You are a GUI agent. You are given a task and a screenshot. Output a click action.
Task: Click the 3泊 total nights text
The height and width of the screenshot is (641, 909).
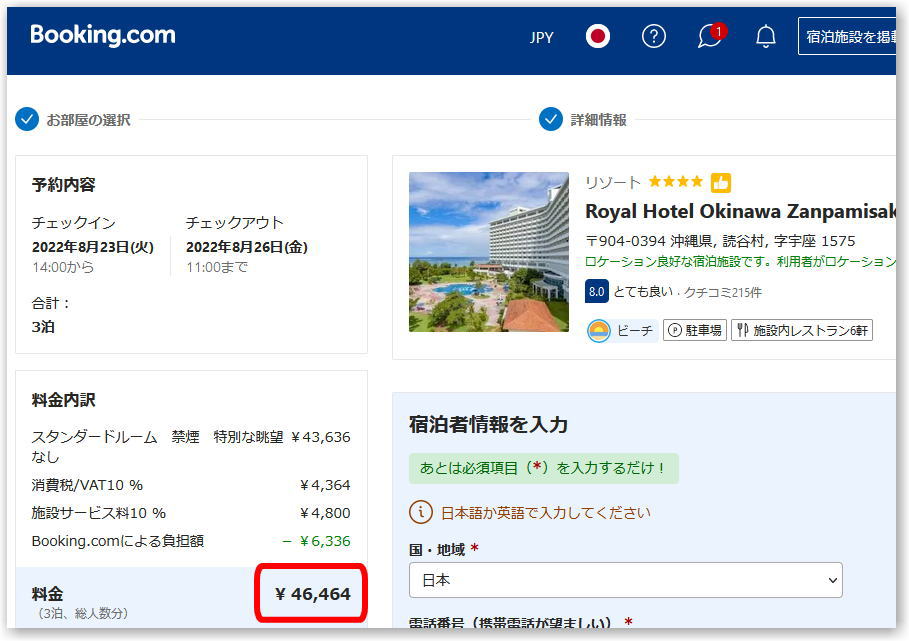(43, 327)
